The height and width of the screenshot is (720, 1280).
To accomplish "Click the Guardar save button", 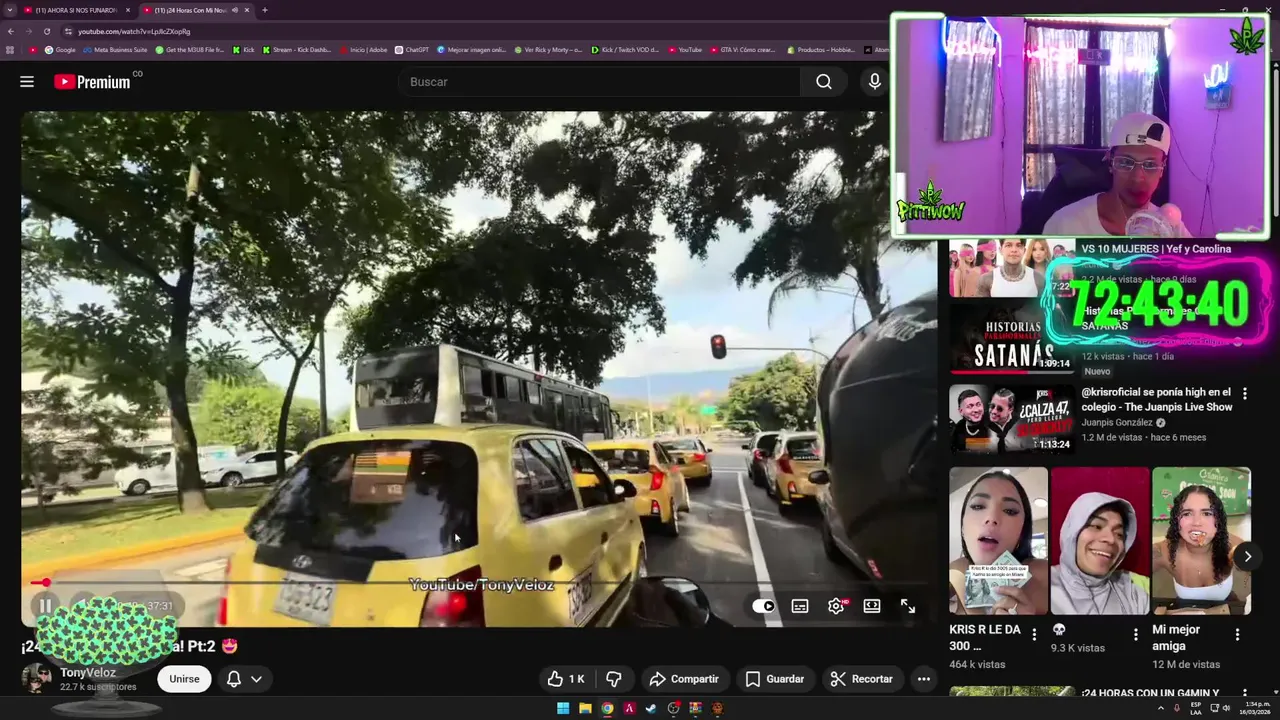I will point(775,679).
